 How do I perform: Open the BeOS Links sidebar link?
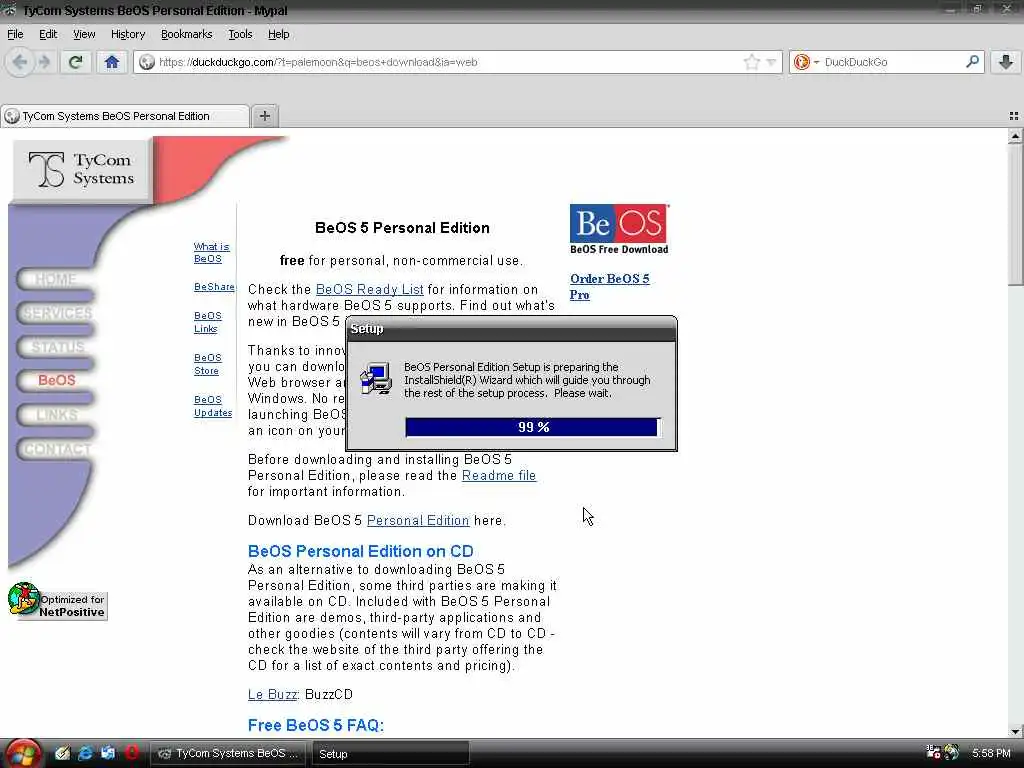pos(208,322)
